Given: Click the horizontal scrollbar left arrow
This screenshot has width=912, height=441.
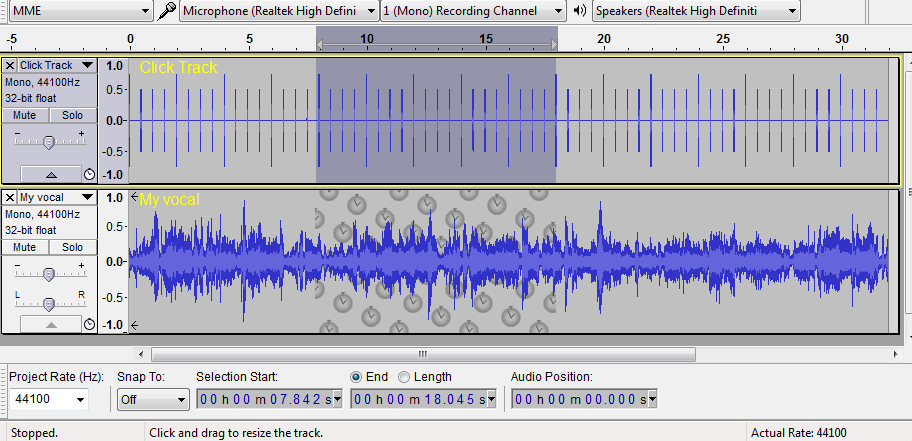Looking at the screenshot, I should (x=141, y=354).
